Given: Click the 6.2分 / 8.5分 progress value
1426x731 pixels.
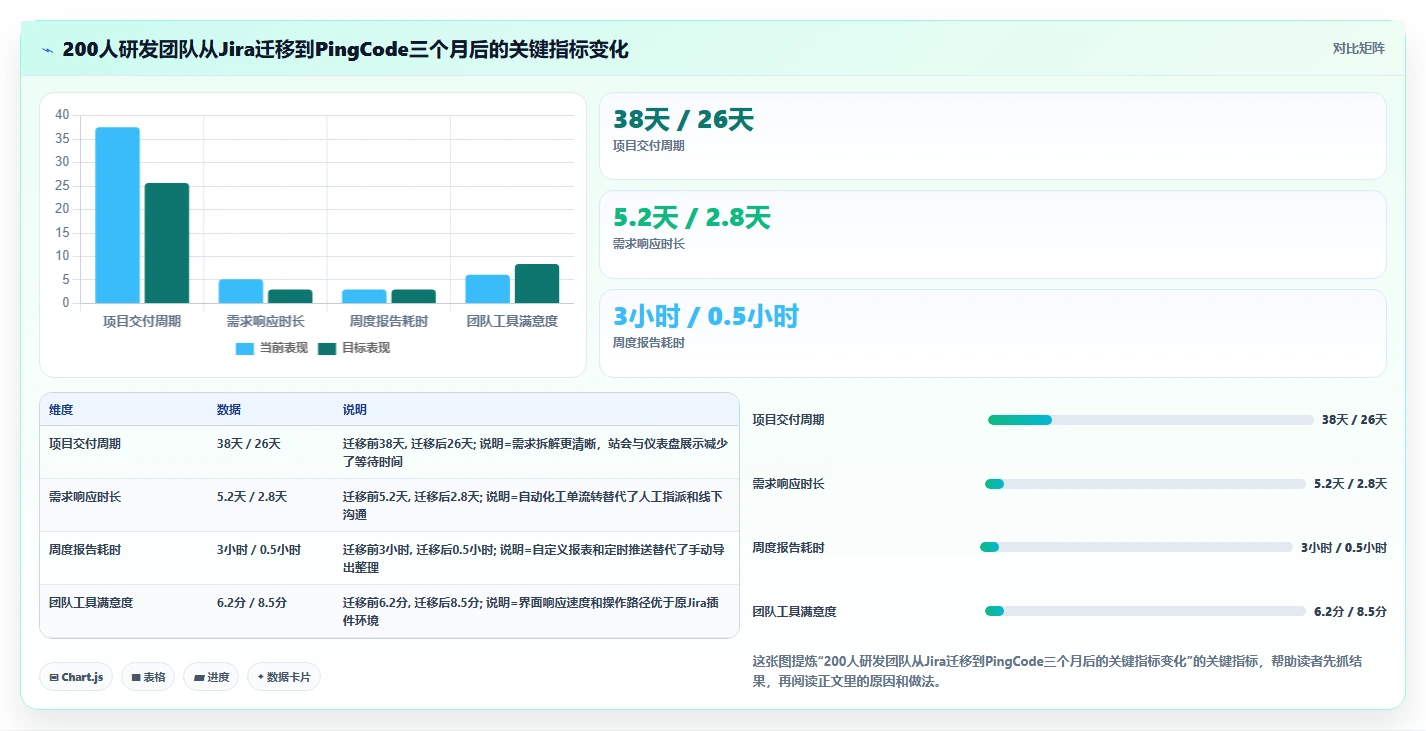Looking at the screenshot, I should tap(1350, 611).
